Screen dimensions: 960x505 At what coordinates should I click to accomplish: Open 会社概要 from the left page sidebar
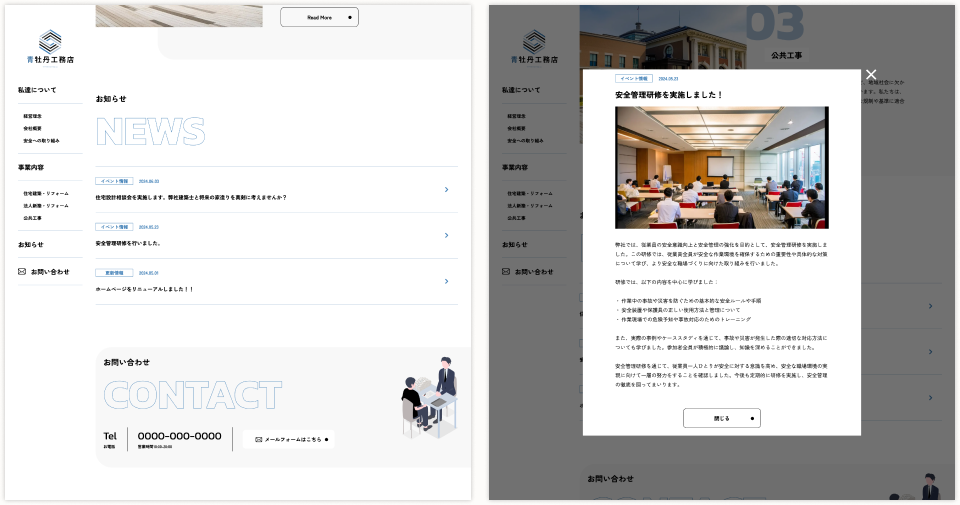point(34,128)
